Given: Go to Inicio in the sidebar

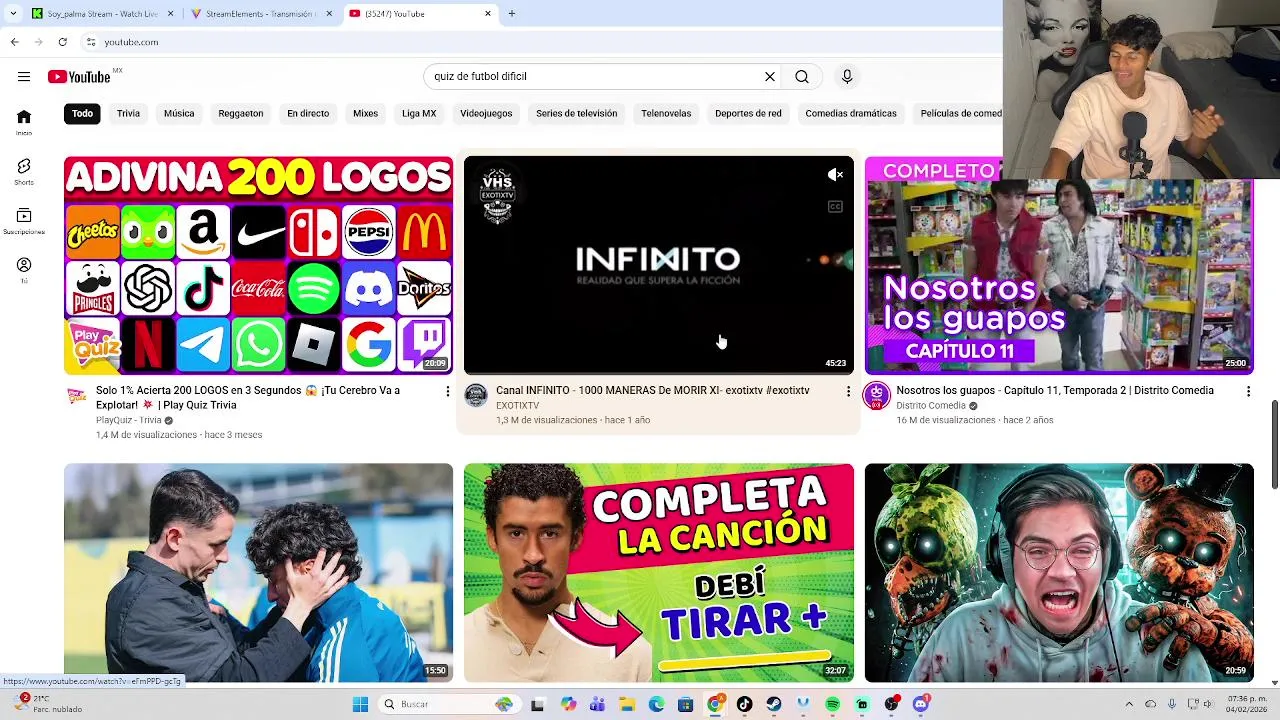Looking at the screenshot, I should (24, 122).
